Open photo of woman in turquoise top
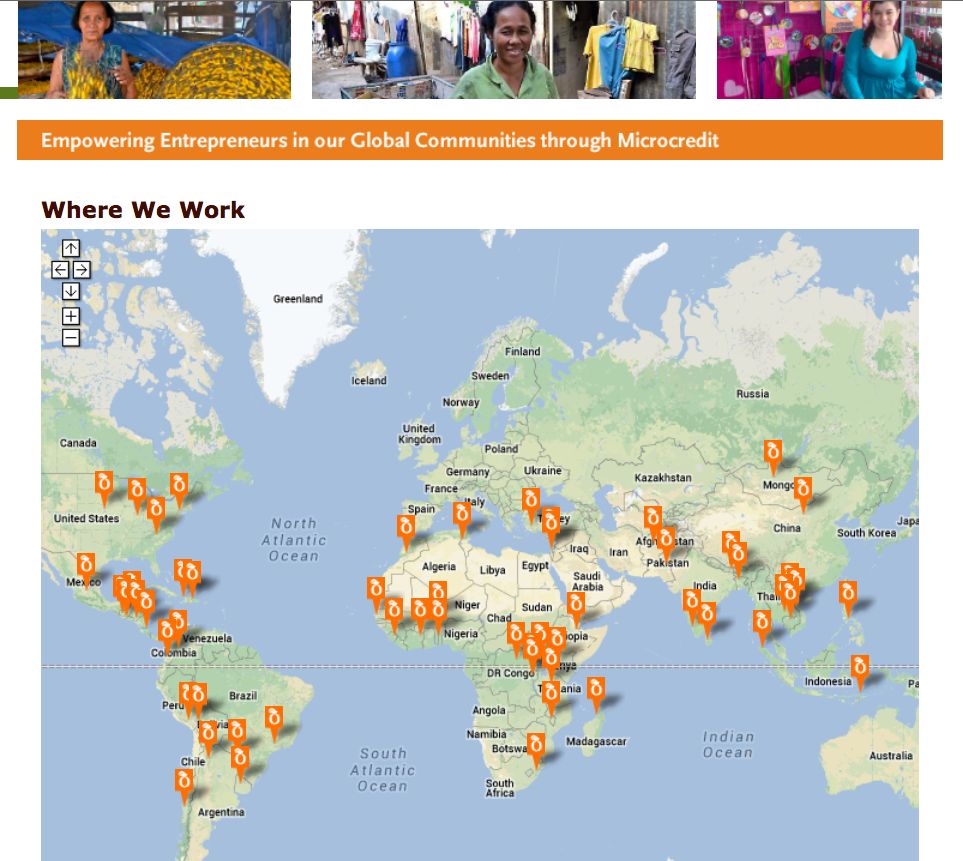Viewport: 963px width, 861px height. click(x=829, y=50)
